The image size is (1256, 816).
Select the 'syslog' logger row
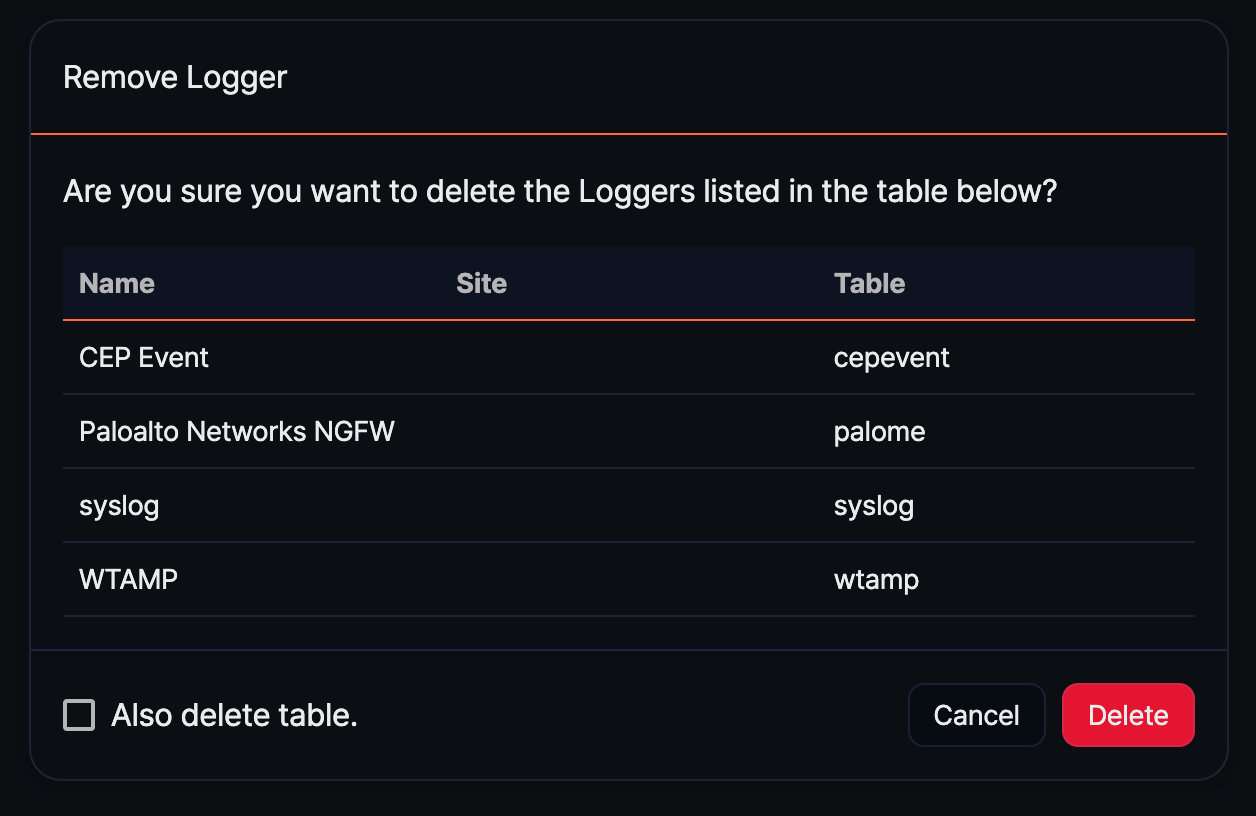pyautogui.click(x=119, y=505)
